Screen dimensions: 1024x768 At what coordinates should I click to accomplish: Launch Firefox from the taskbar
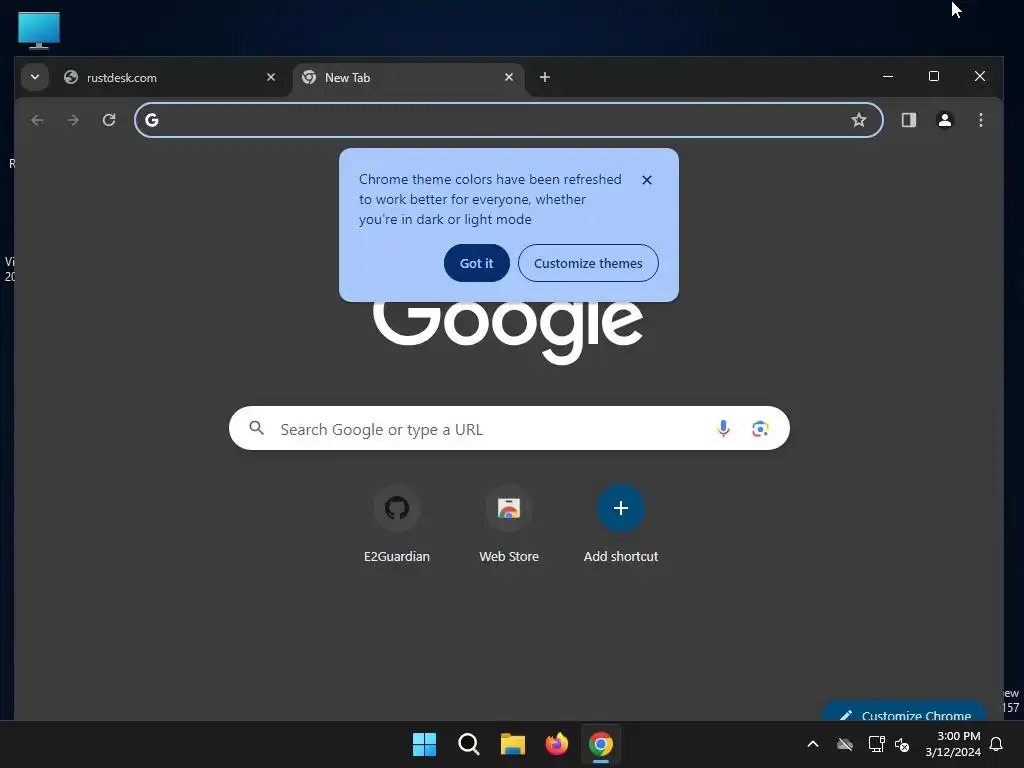pos(556,744)
